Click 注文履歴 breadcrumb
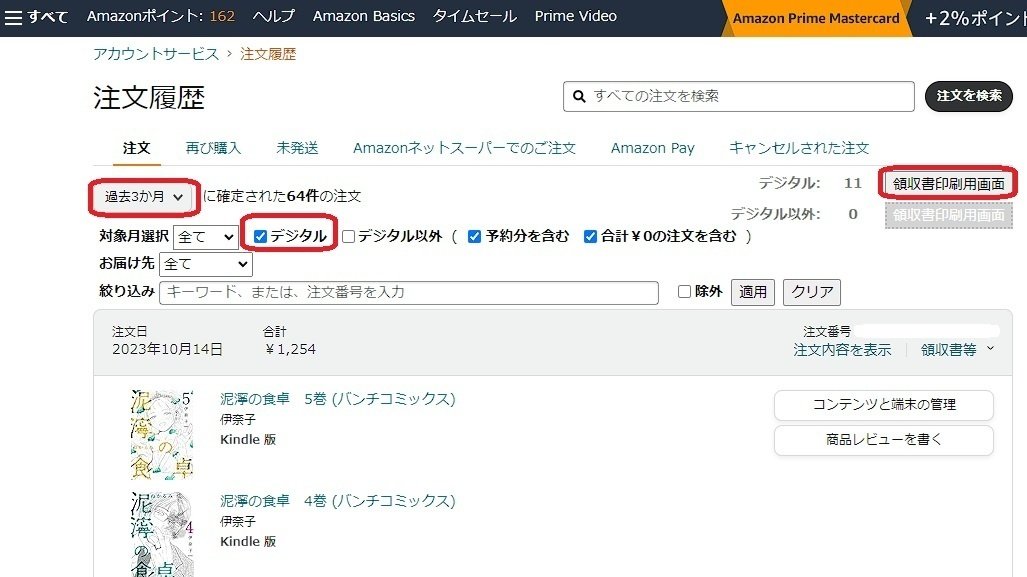Viewport: 1027px width, 577px height. click(x=268, y=54)
